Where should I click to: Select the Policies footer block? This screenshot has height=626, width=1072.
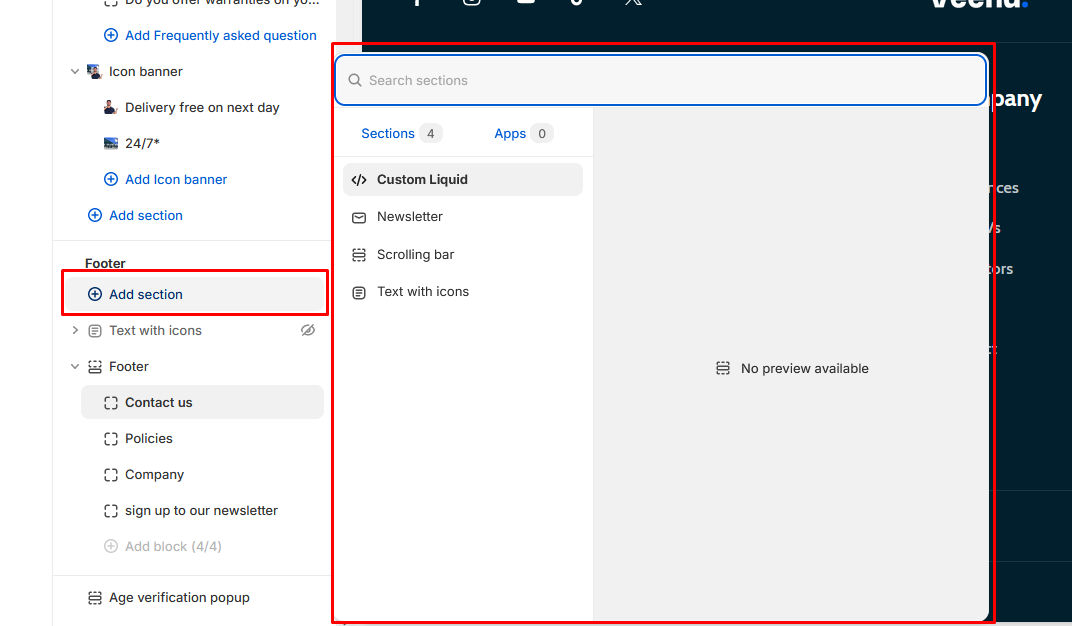tap(148, 439)
